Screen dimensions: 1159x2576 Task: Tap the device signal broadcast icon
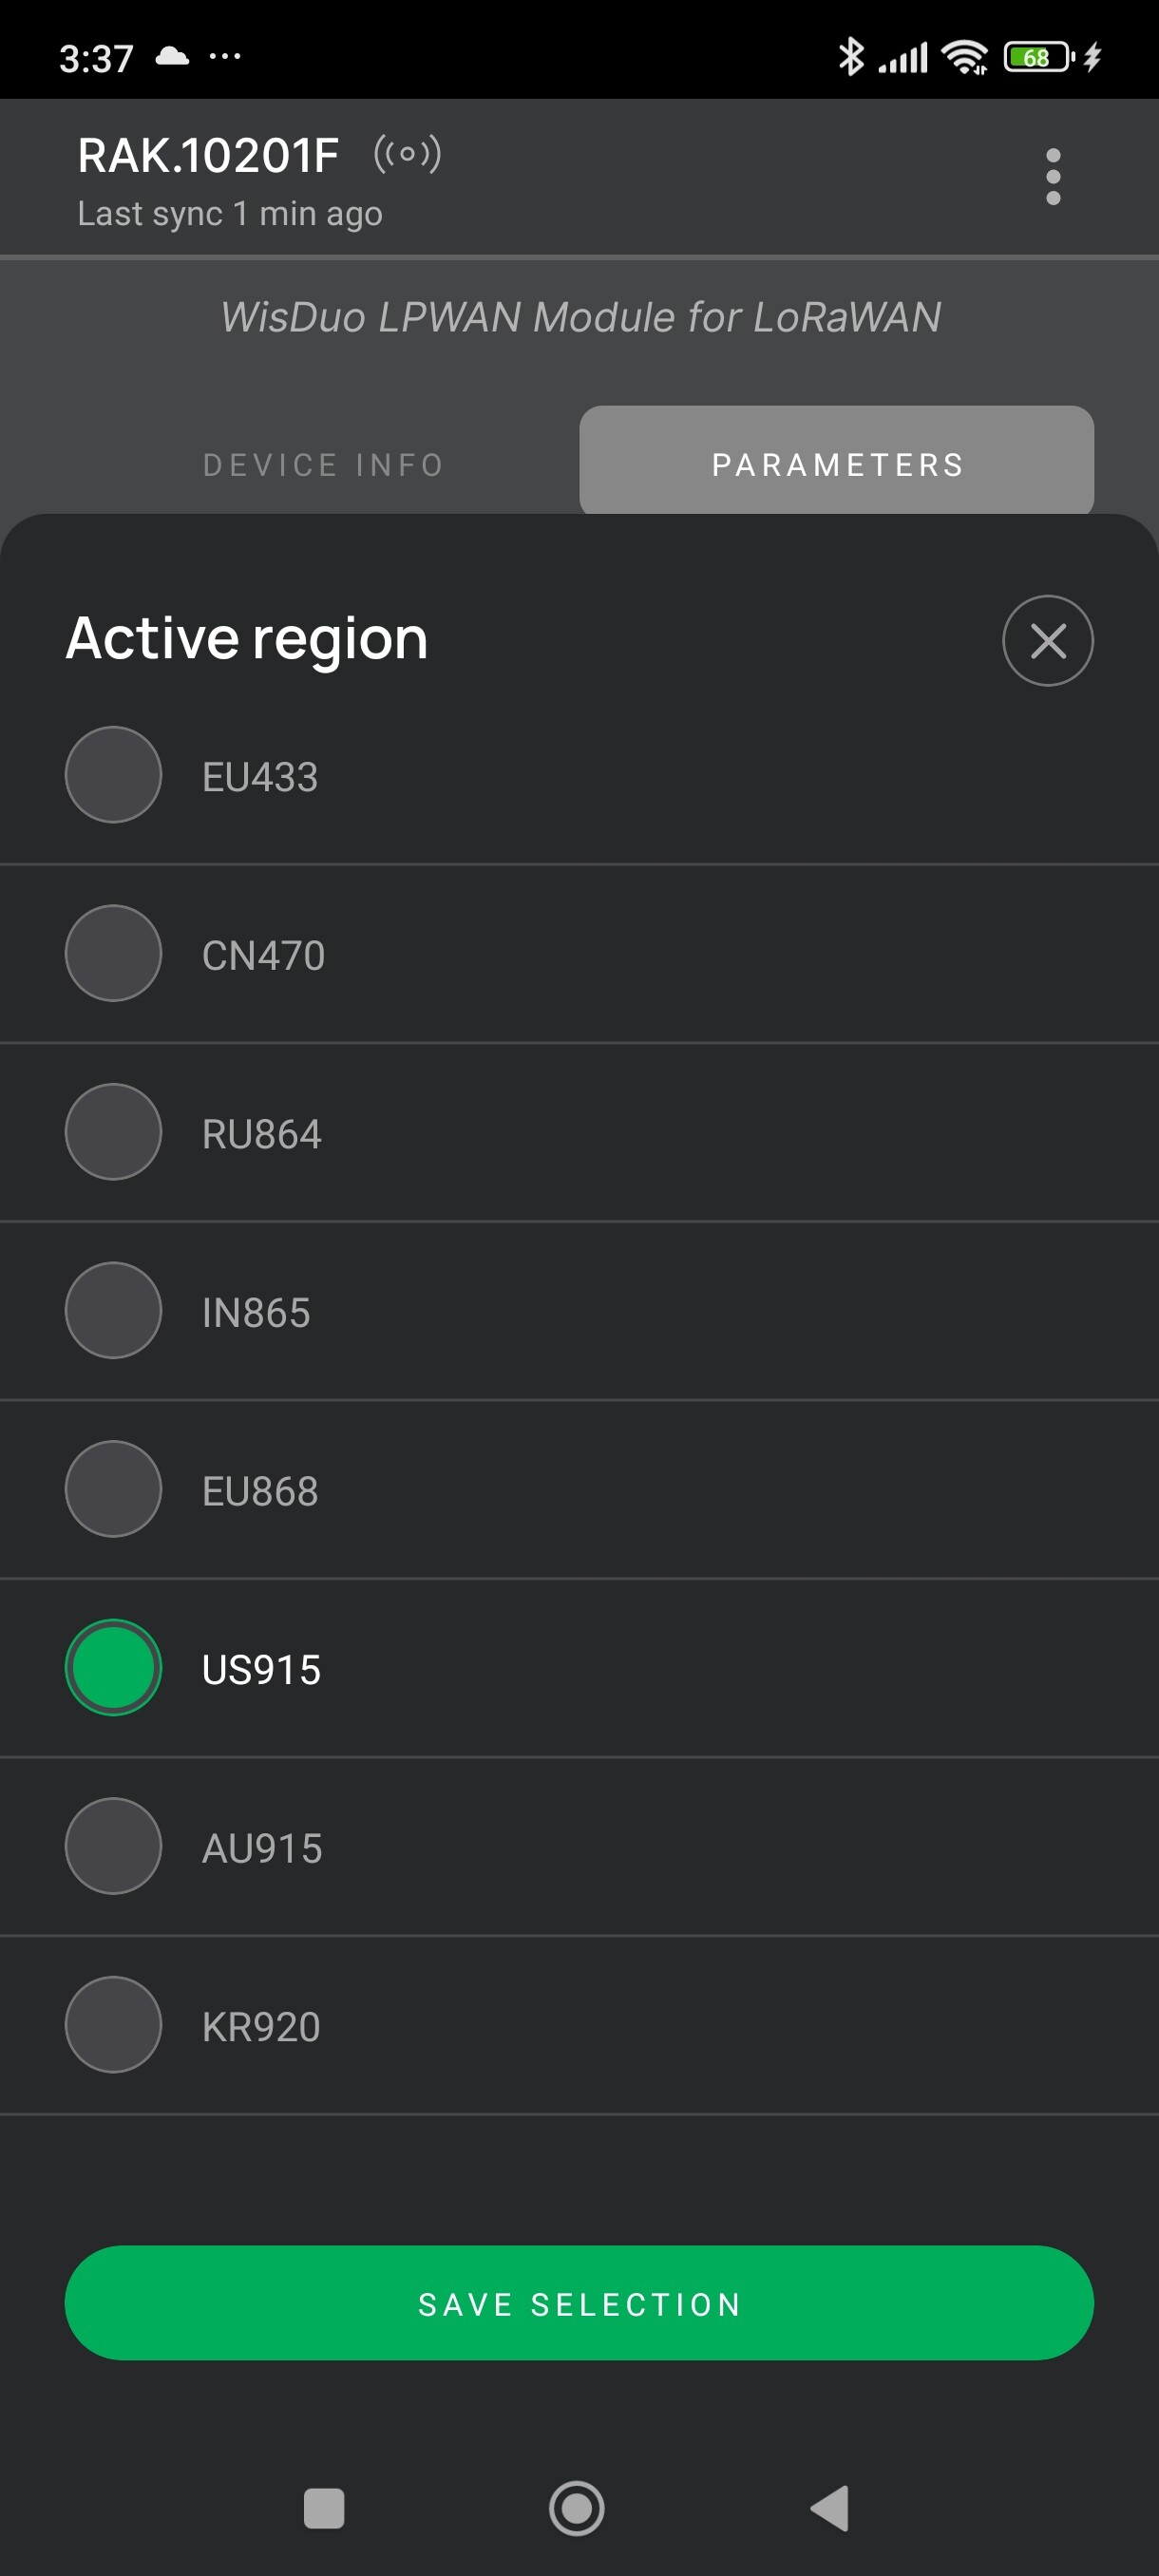[x=407, y=154]
